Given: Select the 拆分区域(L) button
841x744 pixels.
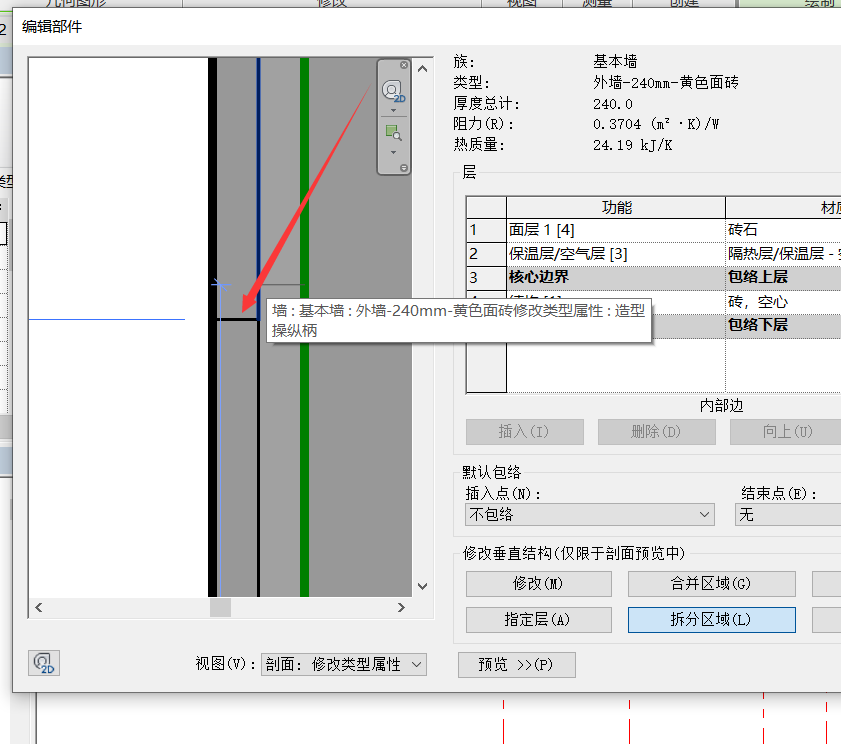Looking at the screenshot, I should [x=711, y=620].
